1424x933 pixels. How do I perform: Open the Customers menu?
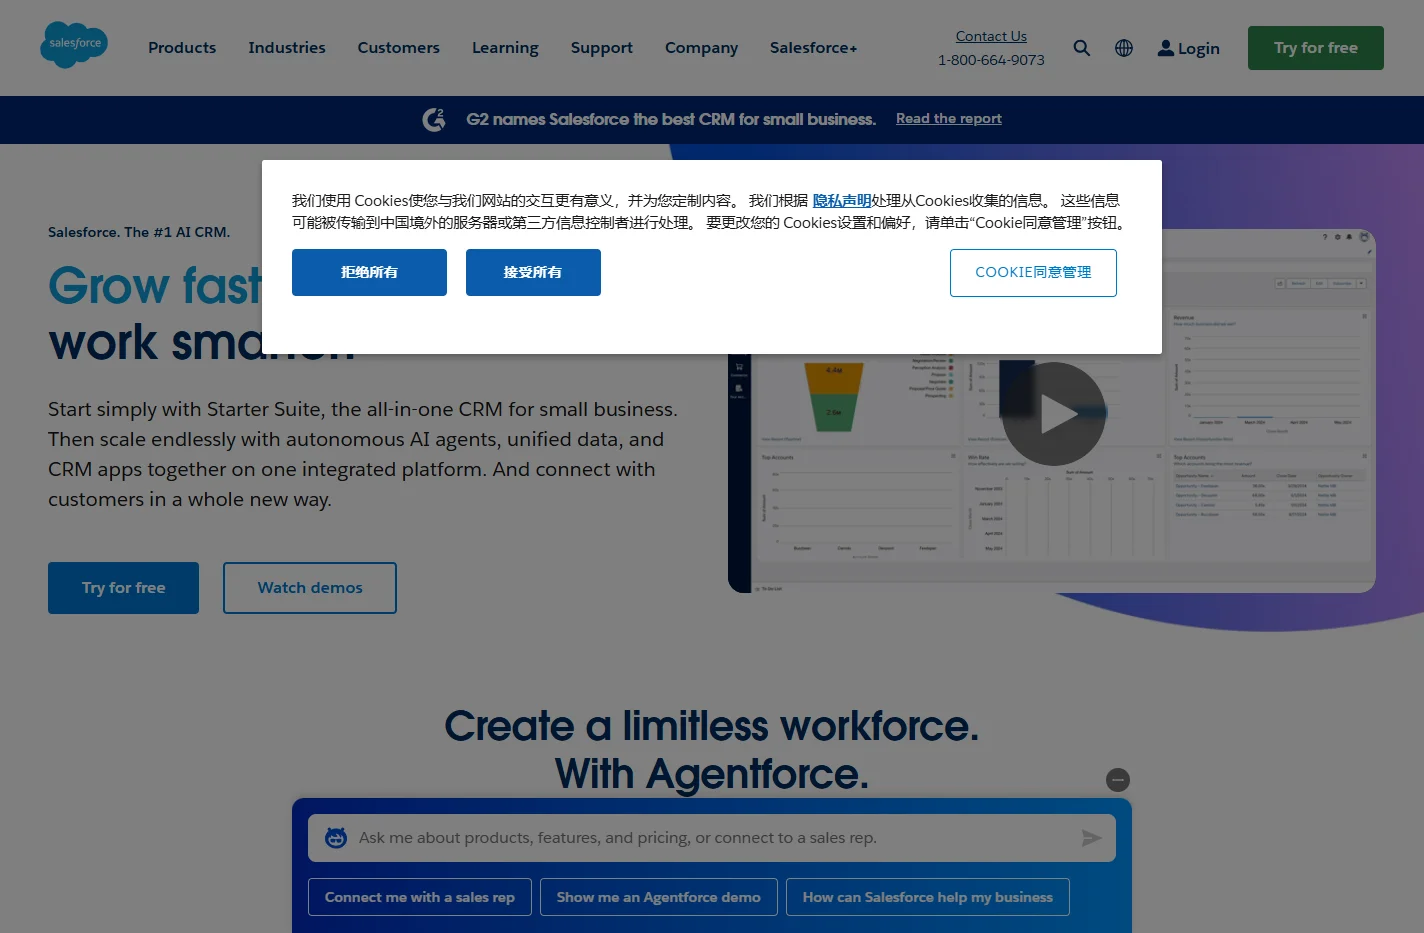(x=399, y=48)
